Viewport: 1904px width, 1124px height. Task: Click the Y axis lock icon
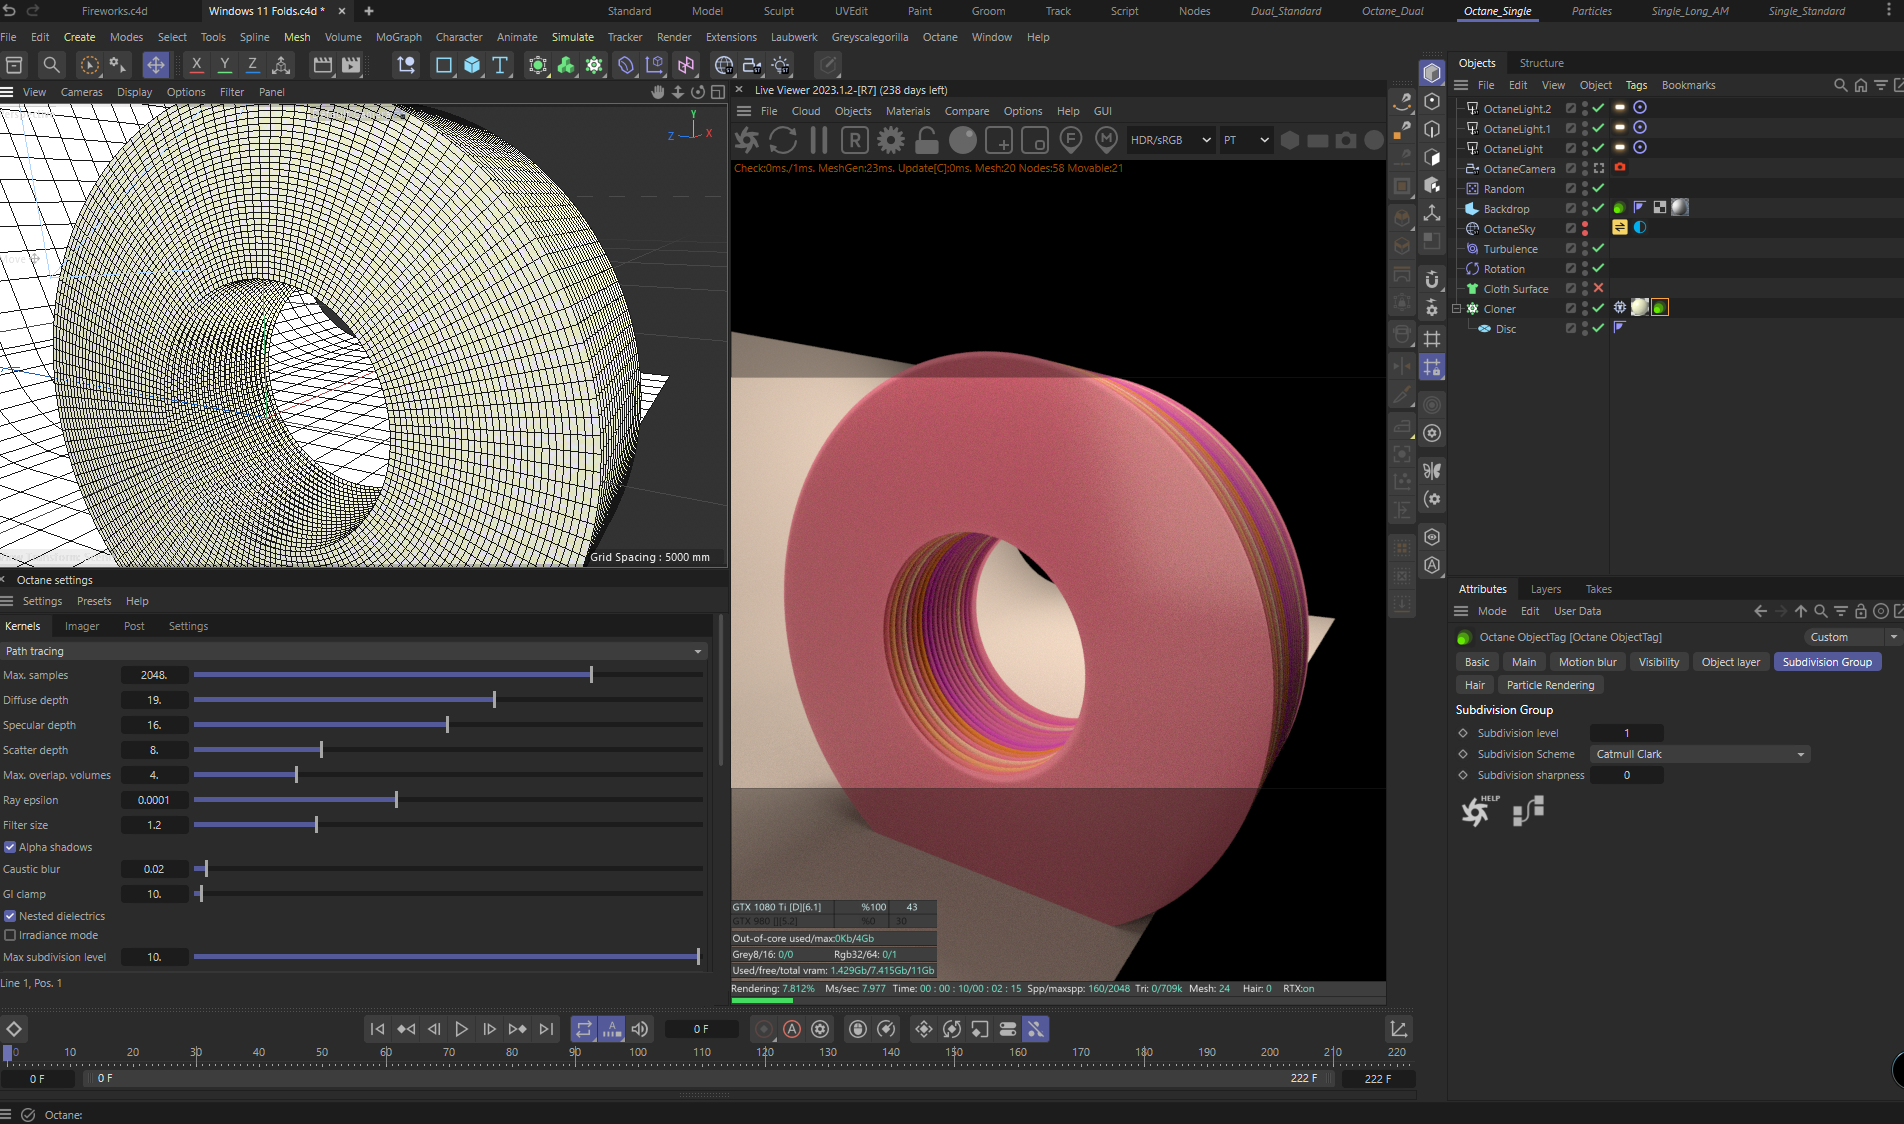224,65
